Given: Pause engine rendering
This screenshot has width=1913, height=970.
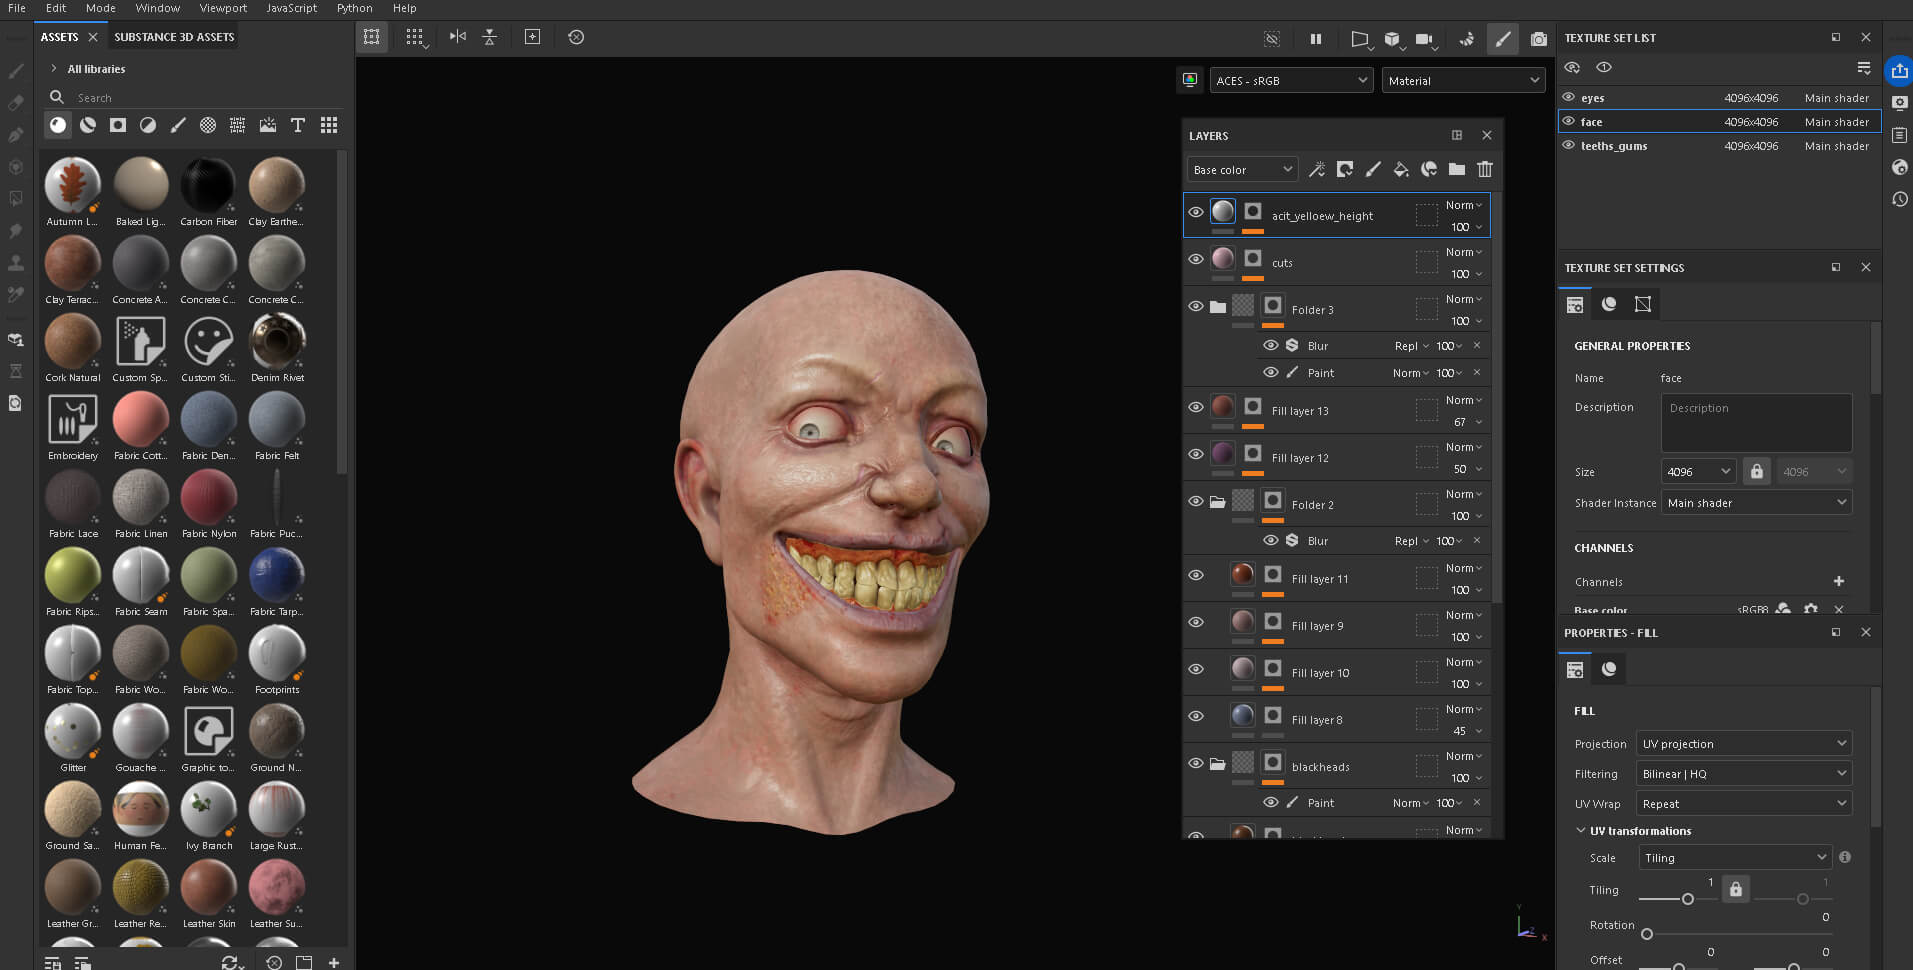Looking at the screenshot, I should 1316,39.
